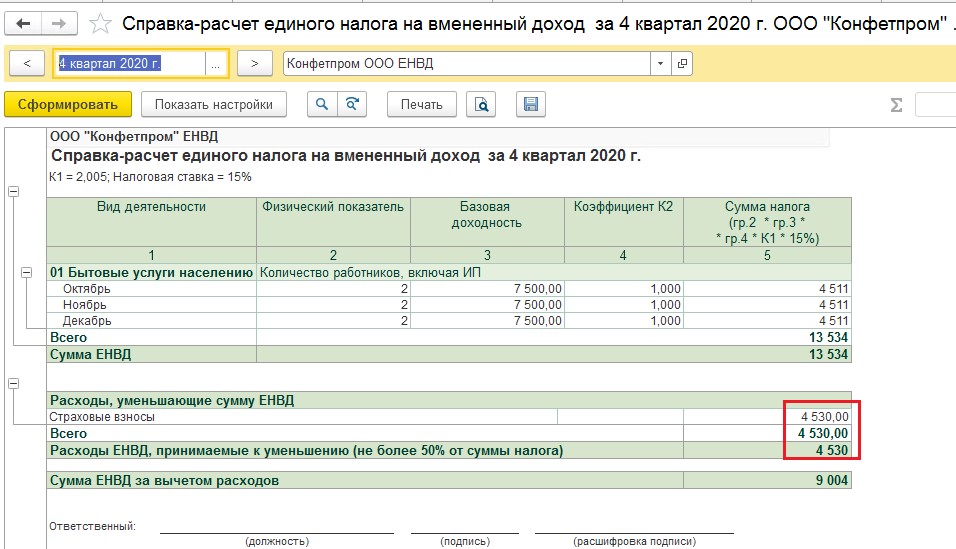The image size is (956, 549).
Task: Click the 'Коэффициент К2' column header
Action: coord(623,222)
